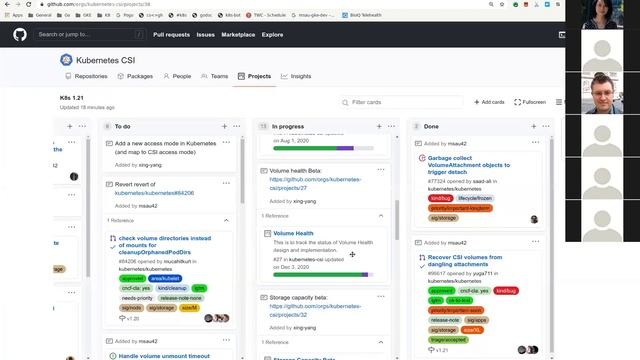This screenshot has height=360, width=640.
Task: Click the Done column scrollbar
Action: [552, 245]
